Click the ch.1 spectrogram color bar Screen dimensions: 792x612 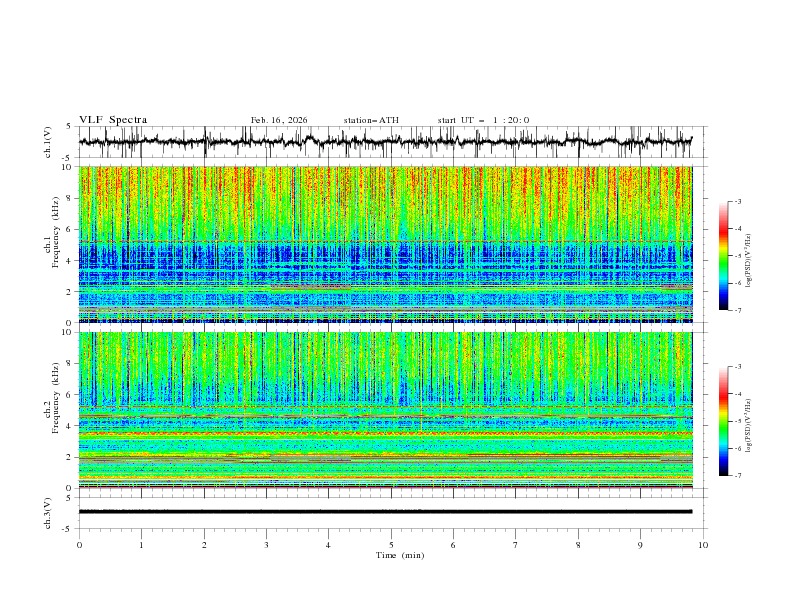pos(723,256)
